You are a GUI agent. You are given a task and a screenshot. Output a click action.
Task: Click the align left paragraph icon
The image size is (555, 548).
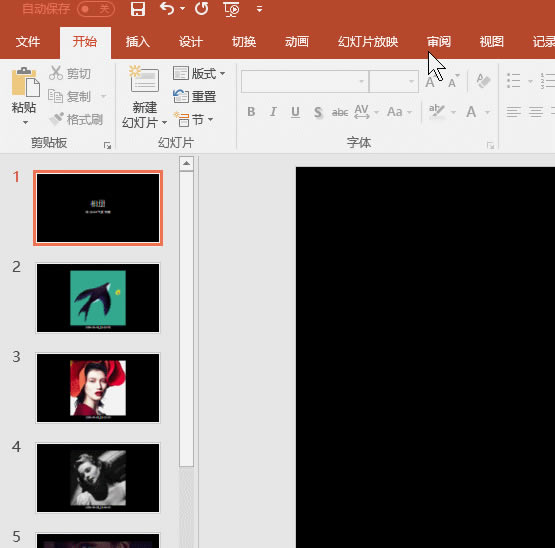[514, 112]
